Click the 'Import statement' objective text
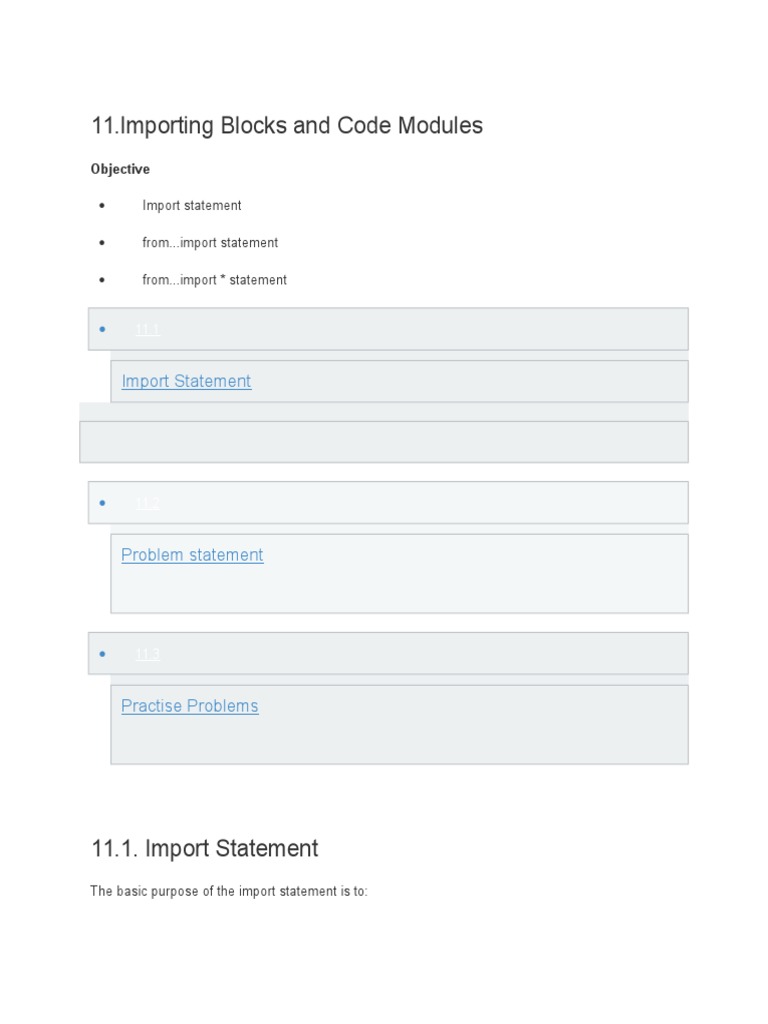 (x=192, y=206)
